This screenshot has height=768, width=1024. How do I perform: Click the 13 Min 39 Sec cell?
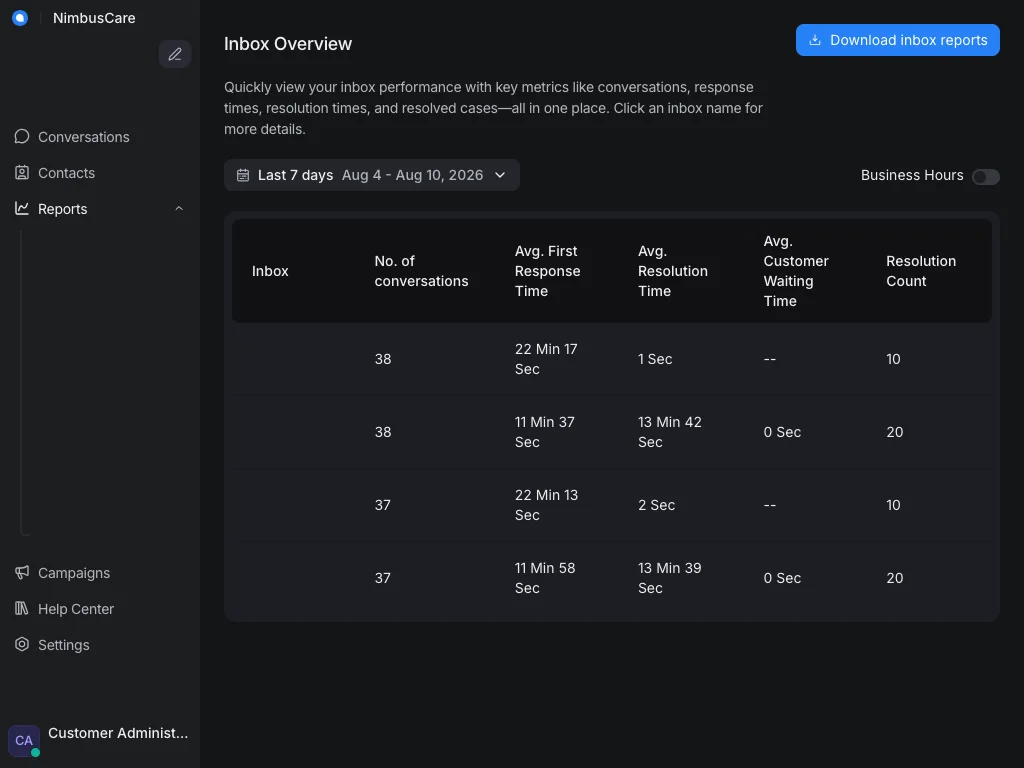click(669, 578)
